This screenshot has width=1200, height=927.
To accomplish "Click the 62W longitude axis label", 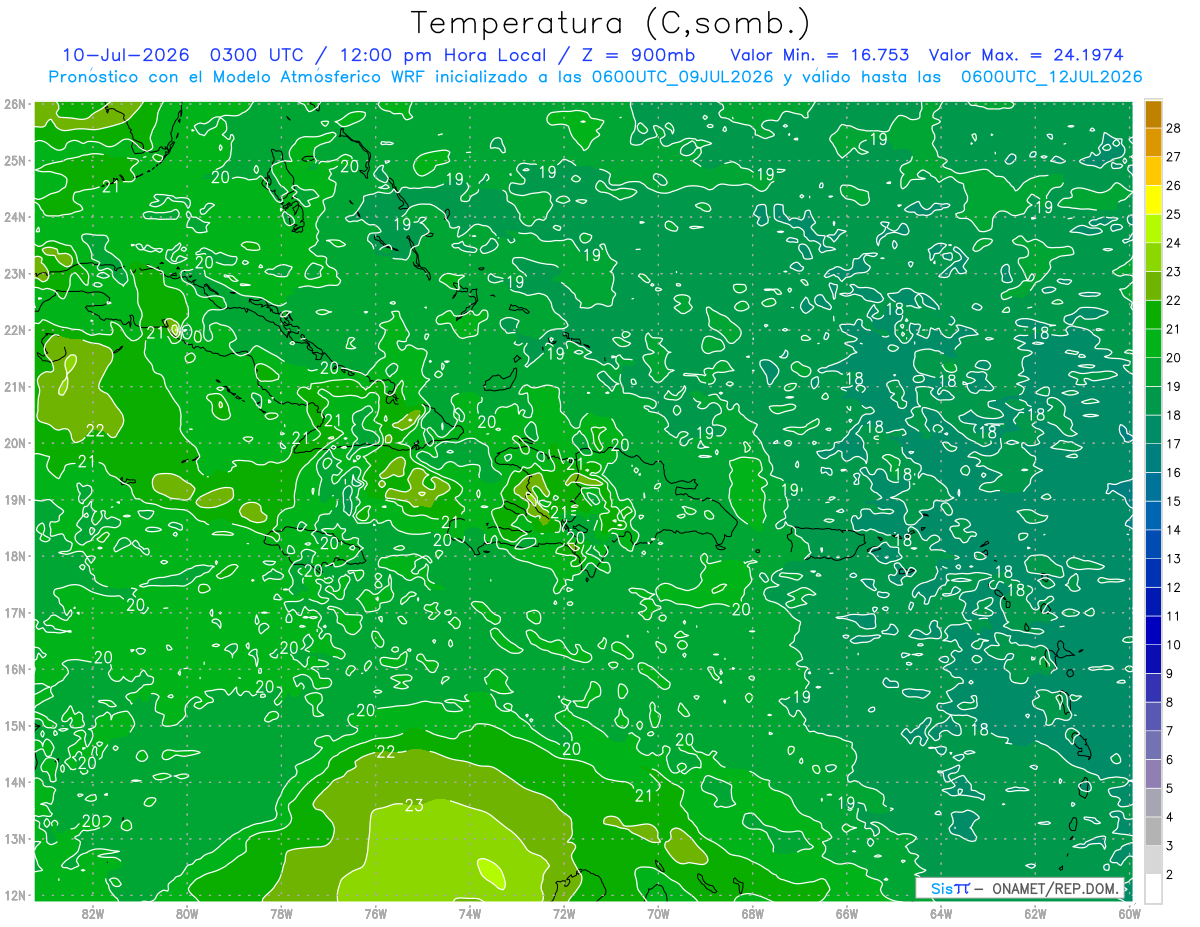I will point(1035,913).
